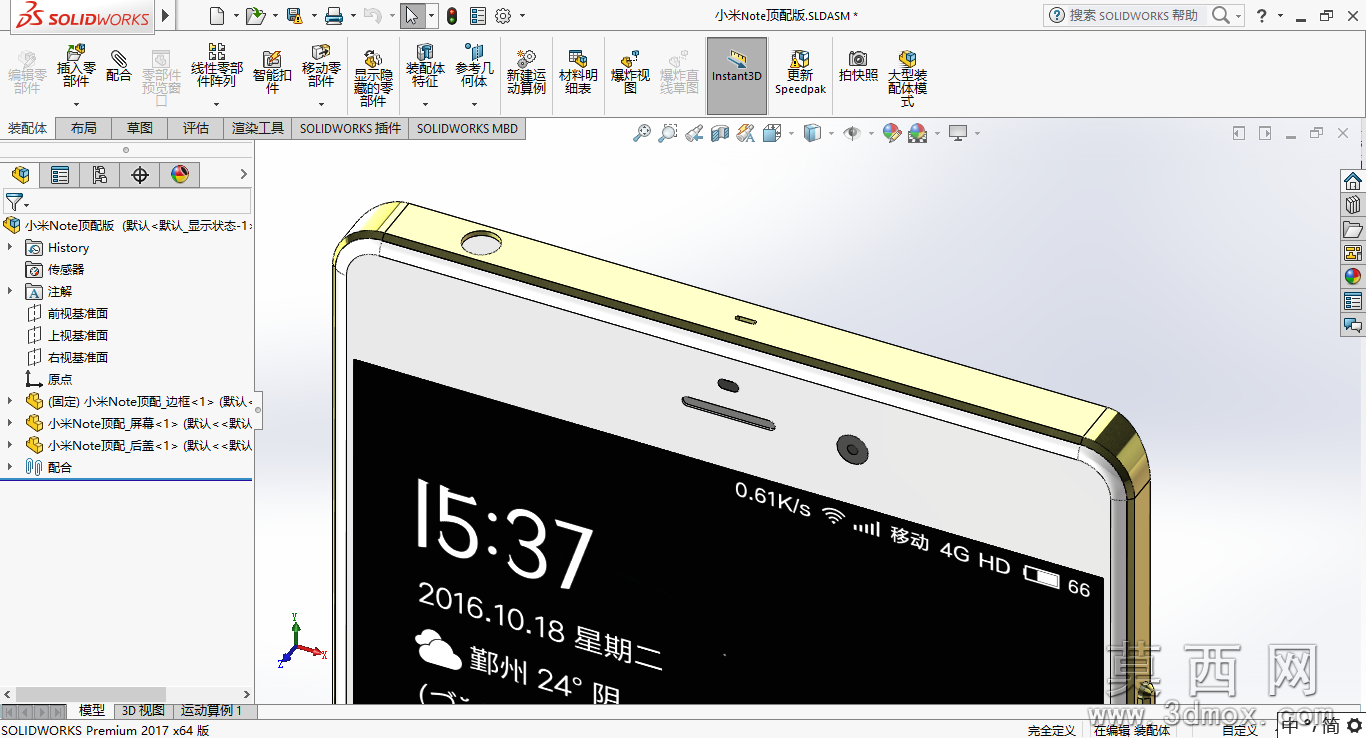This screenshot has height=738, width=1366.
Task: Open the dropdown arrow beside Options gear
Action: 522,16
